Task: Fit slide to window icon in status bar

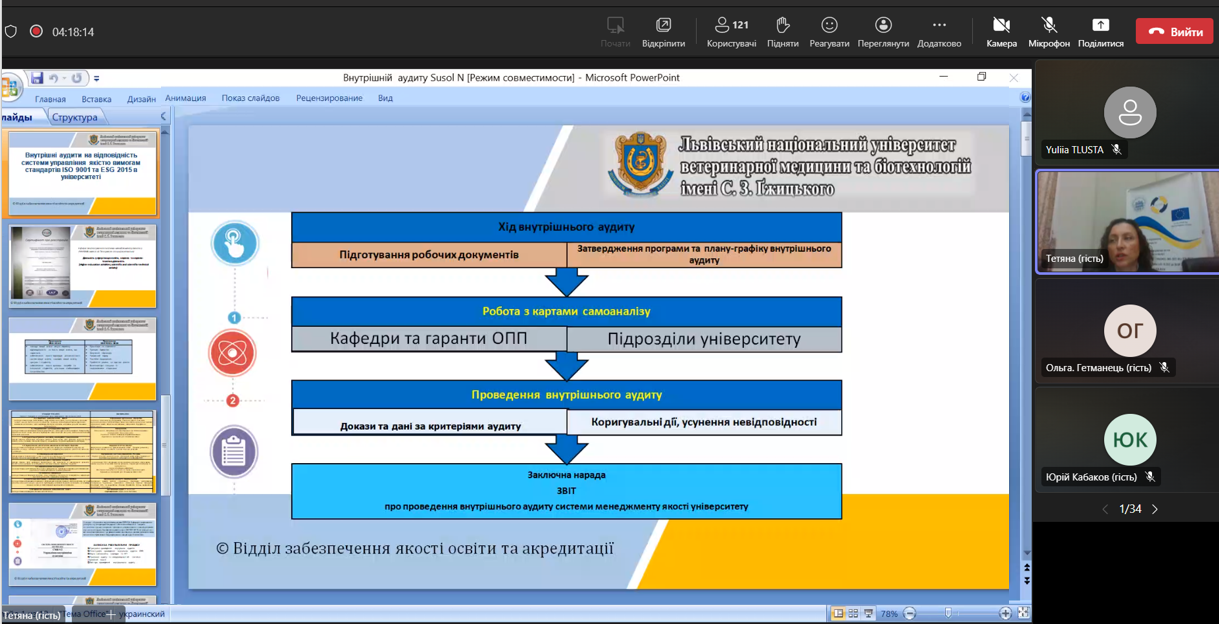Action: tap(1023, 614)
